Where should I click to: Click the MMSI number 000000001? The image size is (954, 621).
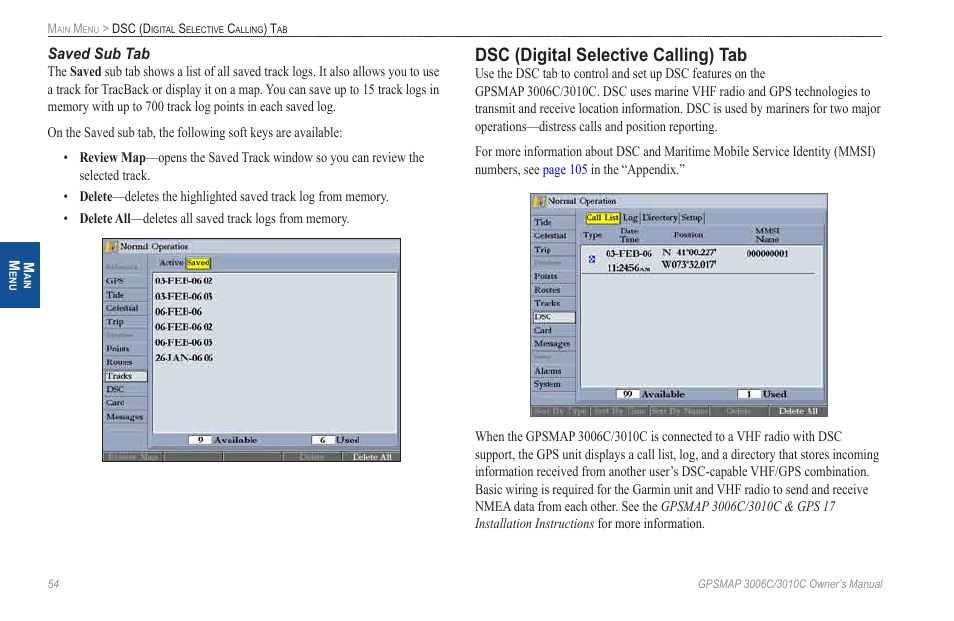click(x=767, y=254)
